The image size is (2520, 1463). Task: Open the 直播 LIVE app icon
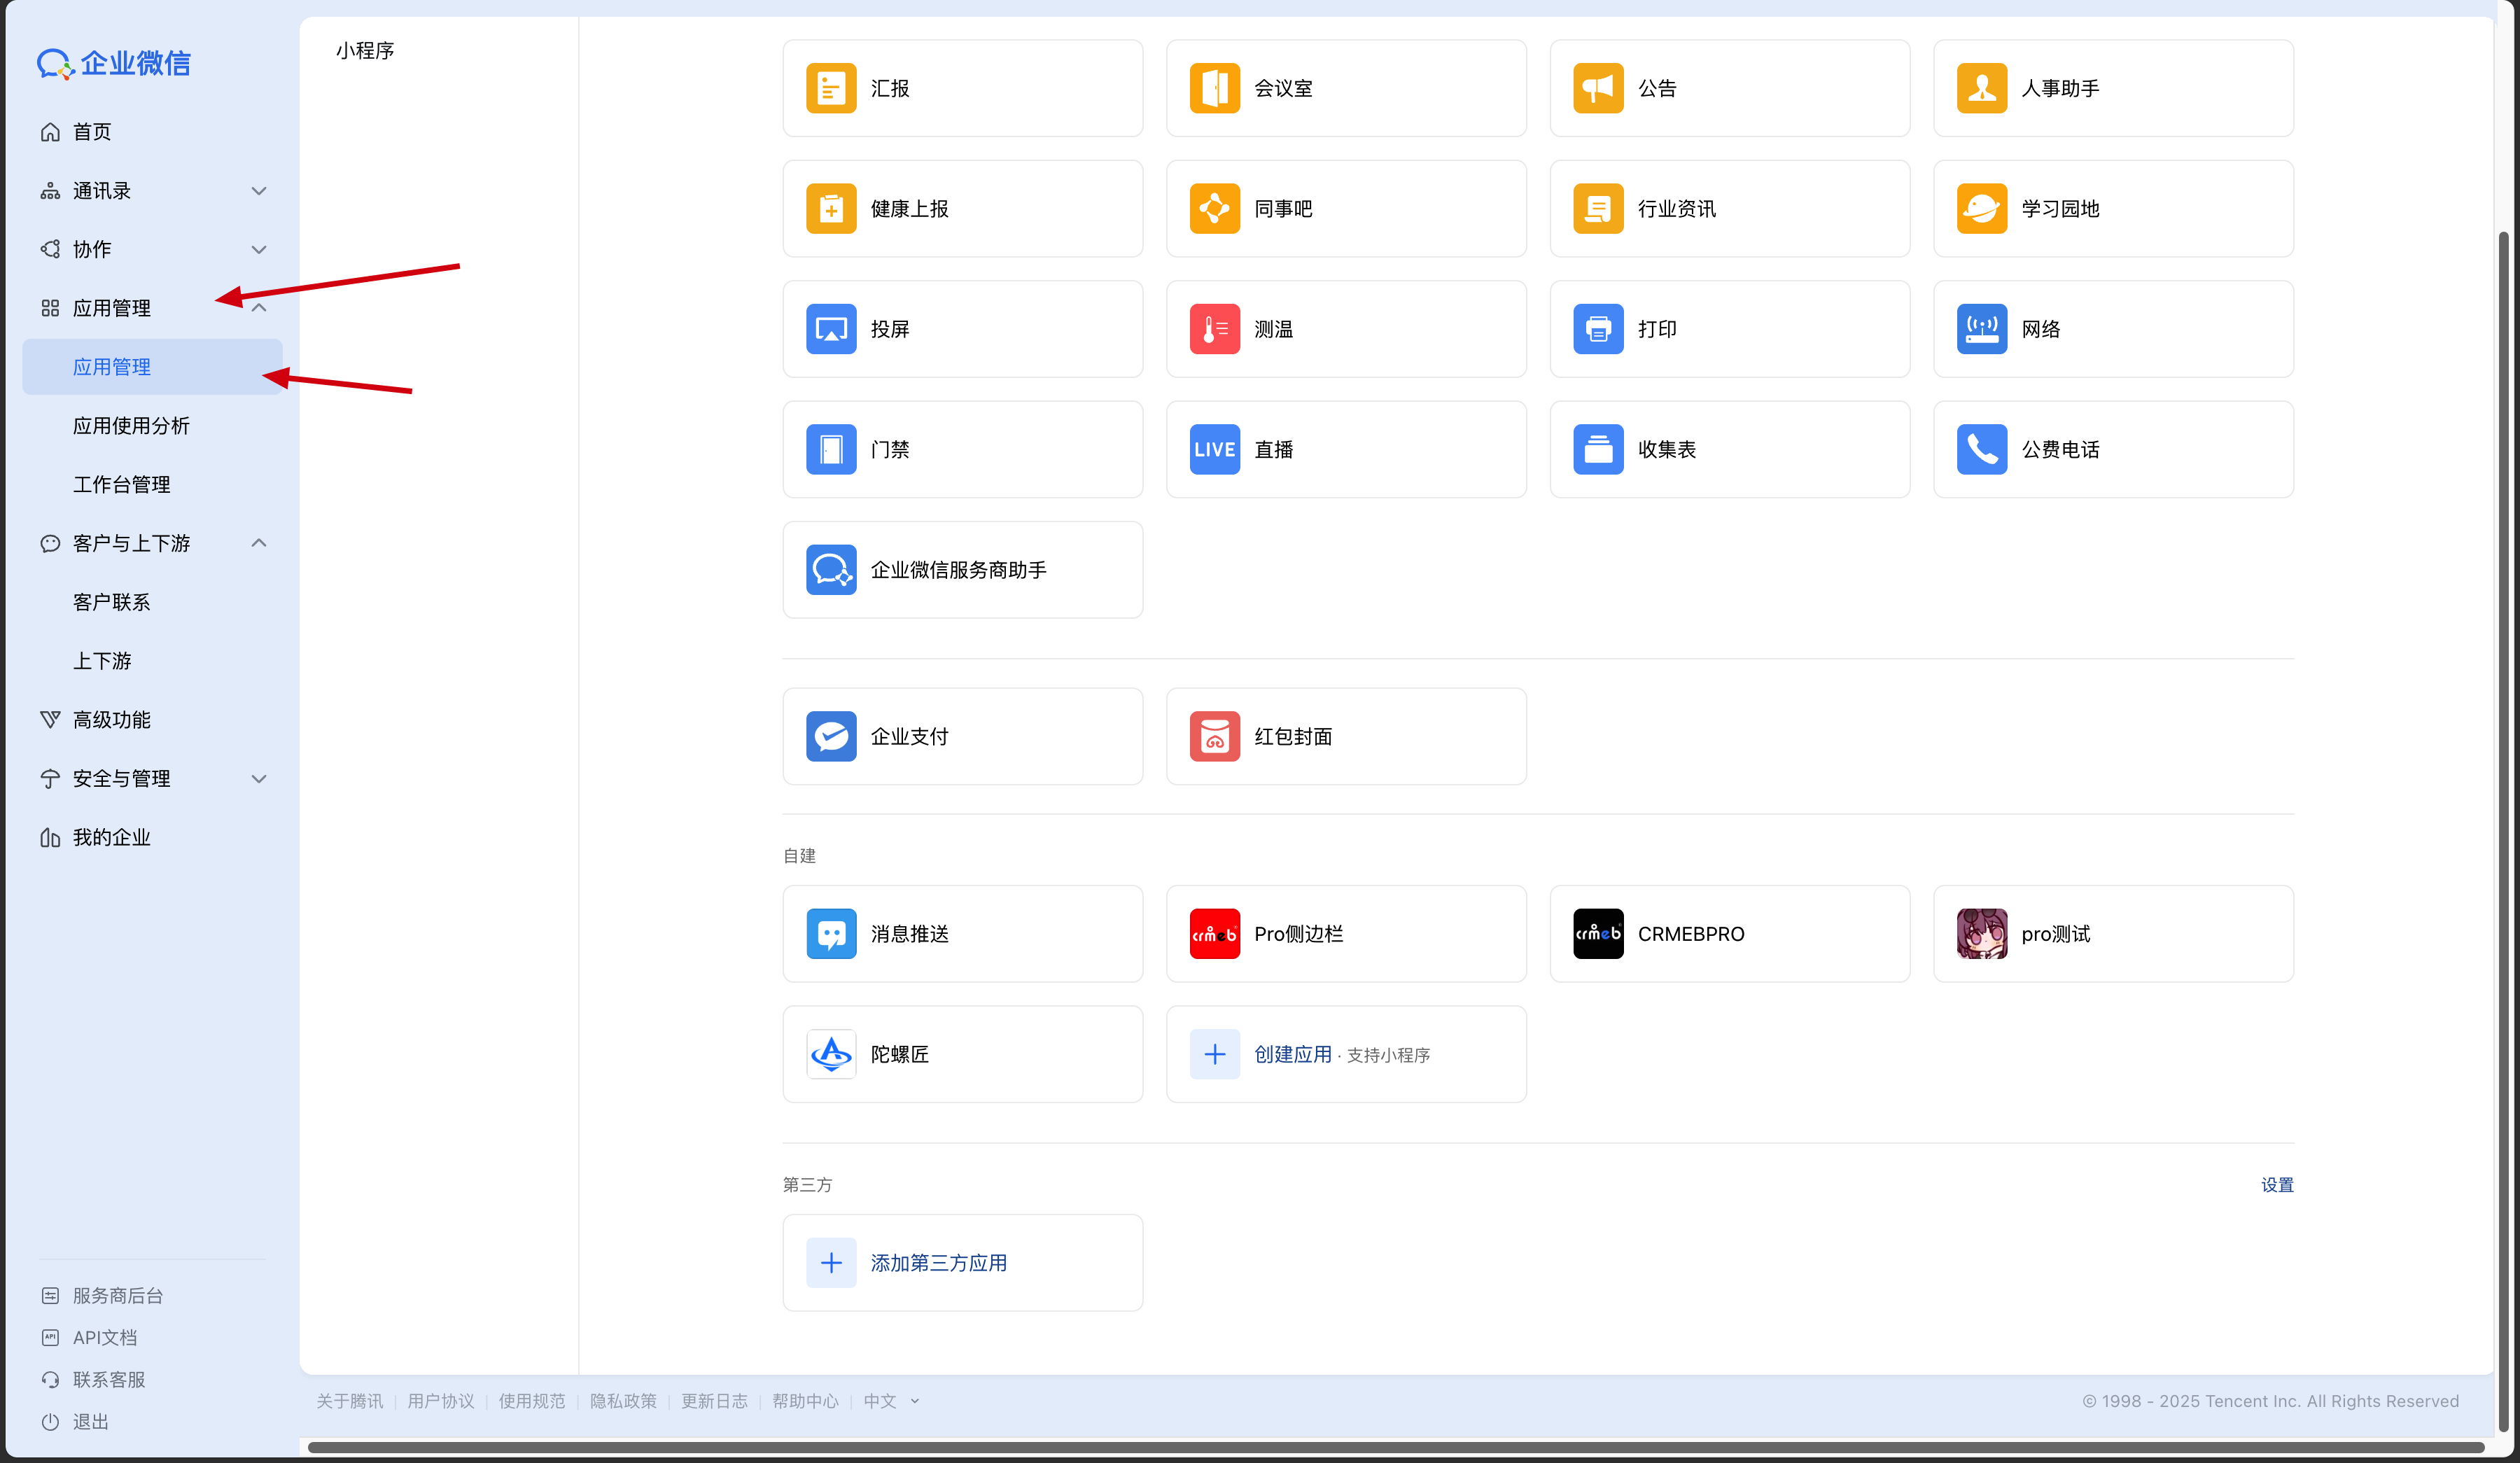click(1214, 449)
